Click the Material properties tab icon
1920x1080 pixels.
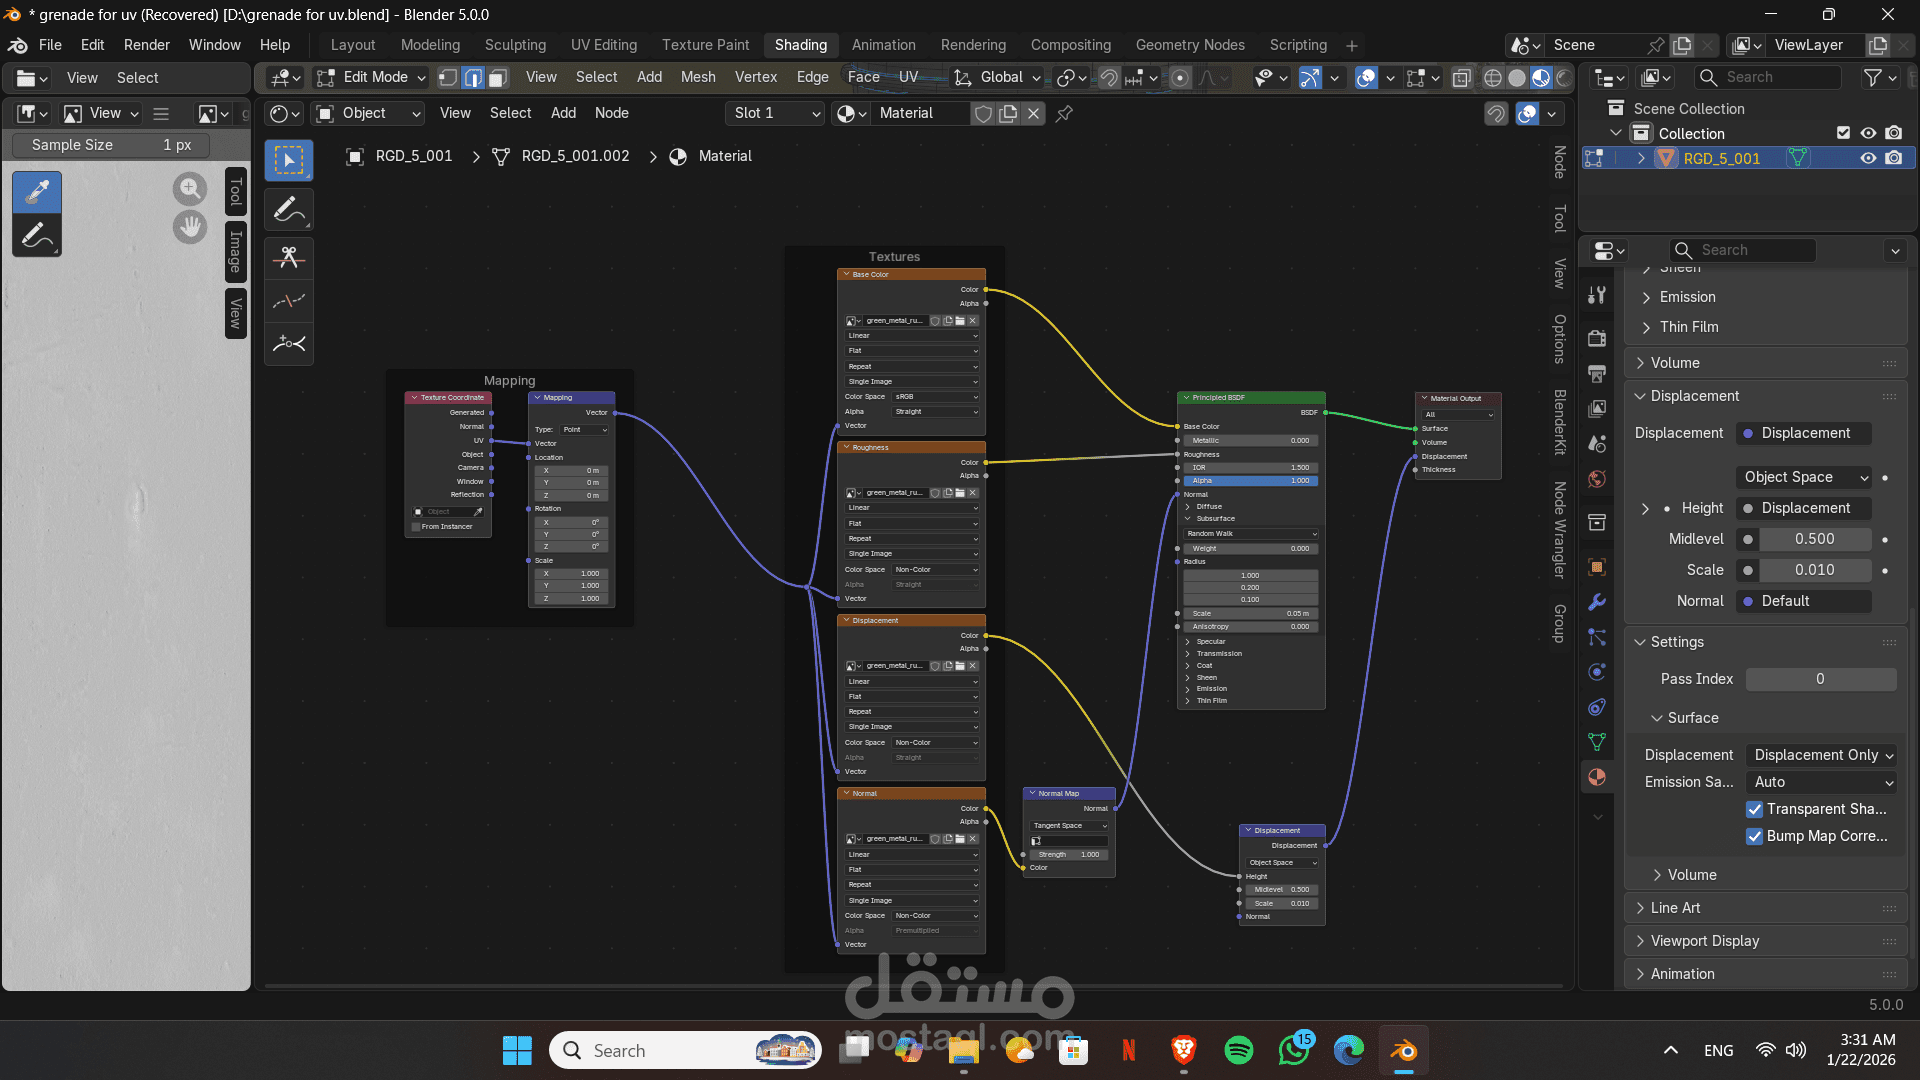pos(1597,777)
